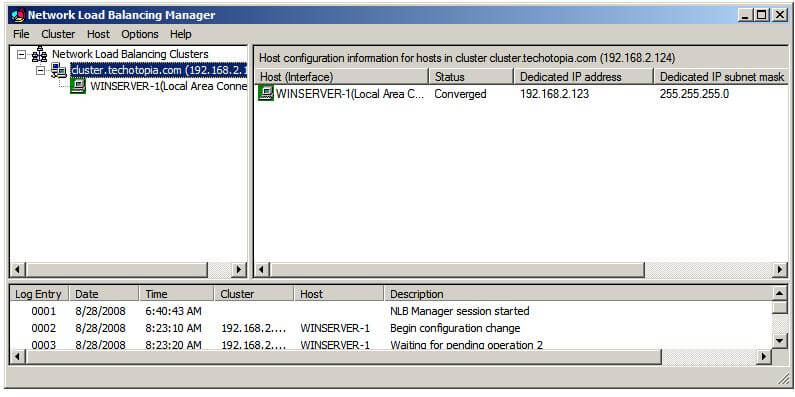Click the Host column header in log

tap(339, 294)
